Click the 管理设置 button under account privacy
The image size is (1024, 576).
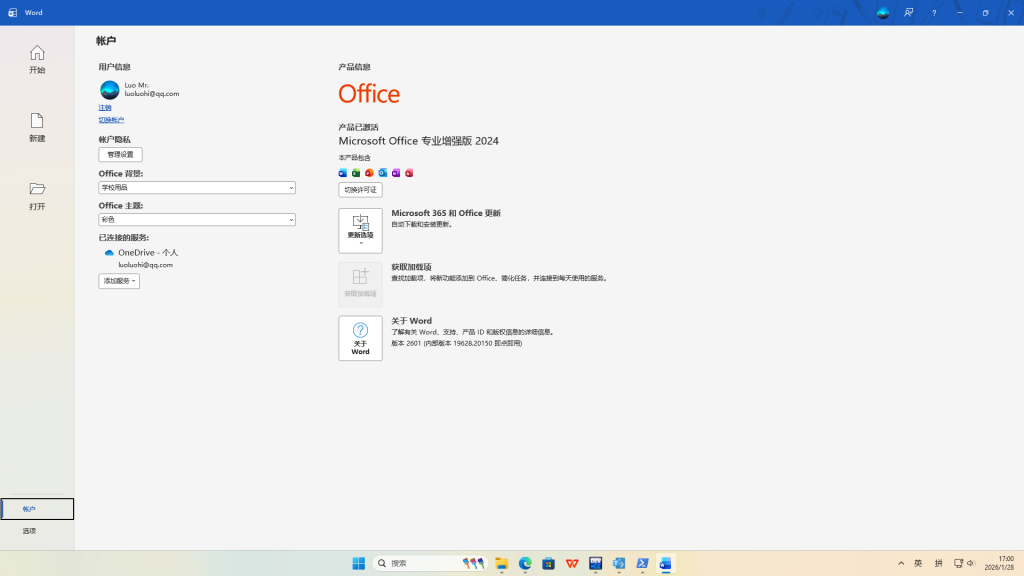pyautogui.click(x=120, y=155)
